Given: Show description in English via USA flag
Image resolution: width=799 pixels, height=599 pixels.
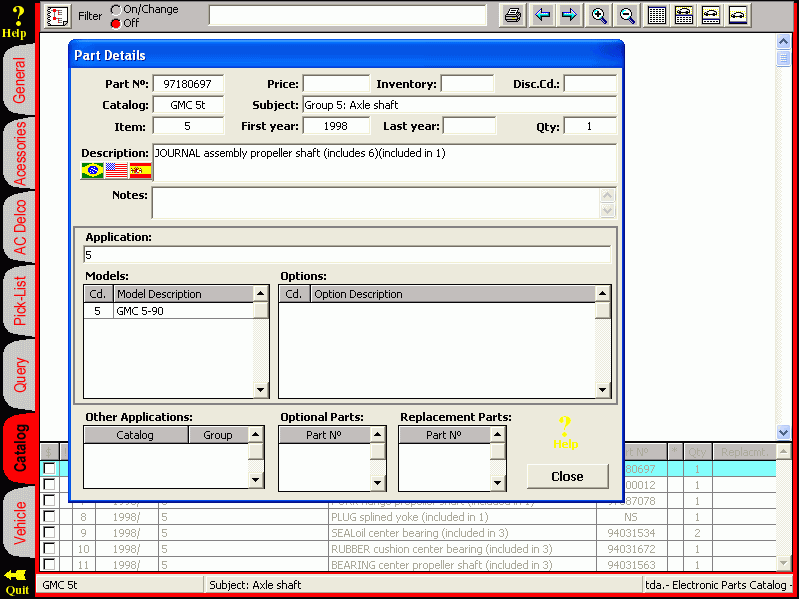Looking at the screenshot, I should tap(116, 170).
